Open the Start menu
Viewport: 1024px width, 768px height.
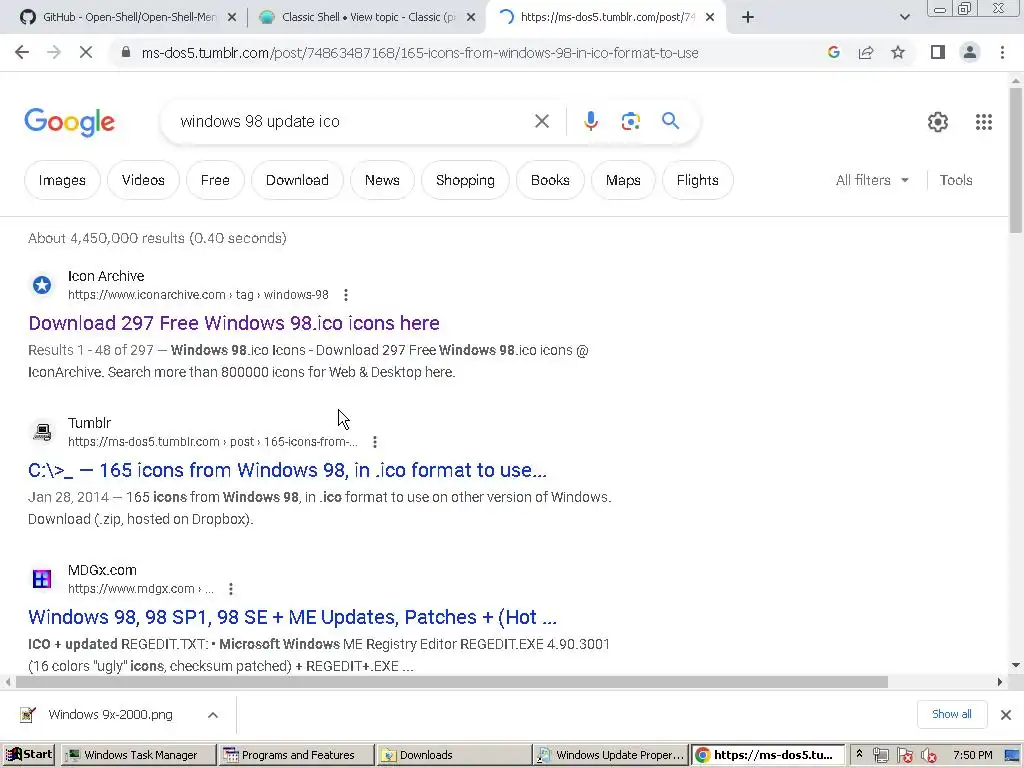pyautogui.click(x=28, y=755)
